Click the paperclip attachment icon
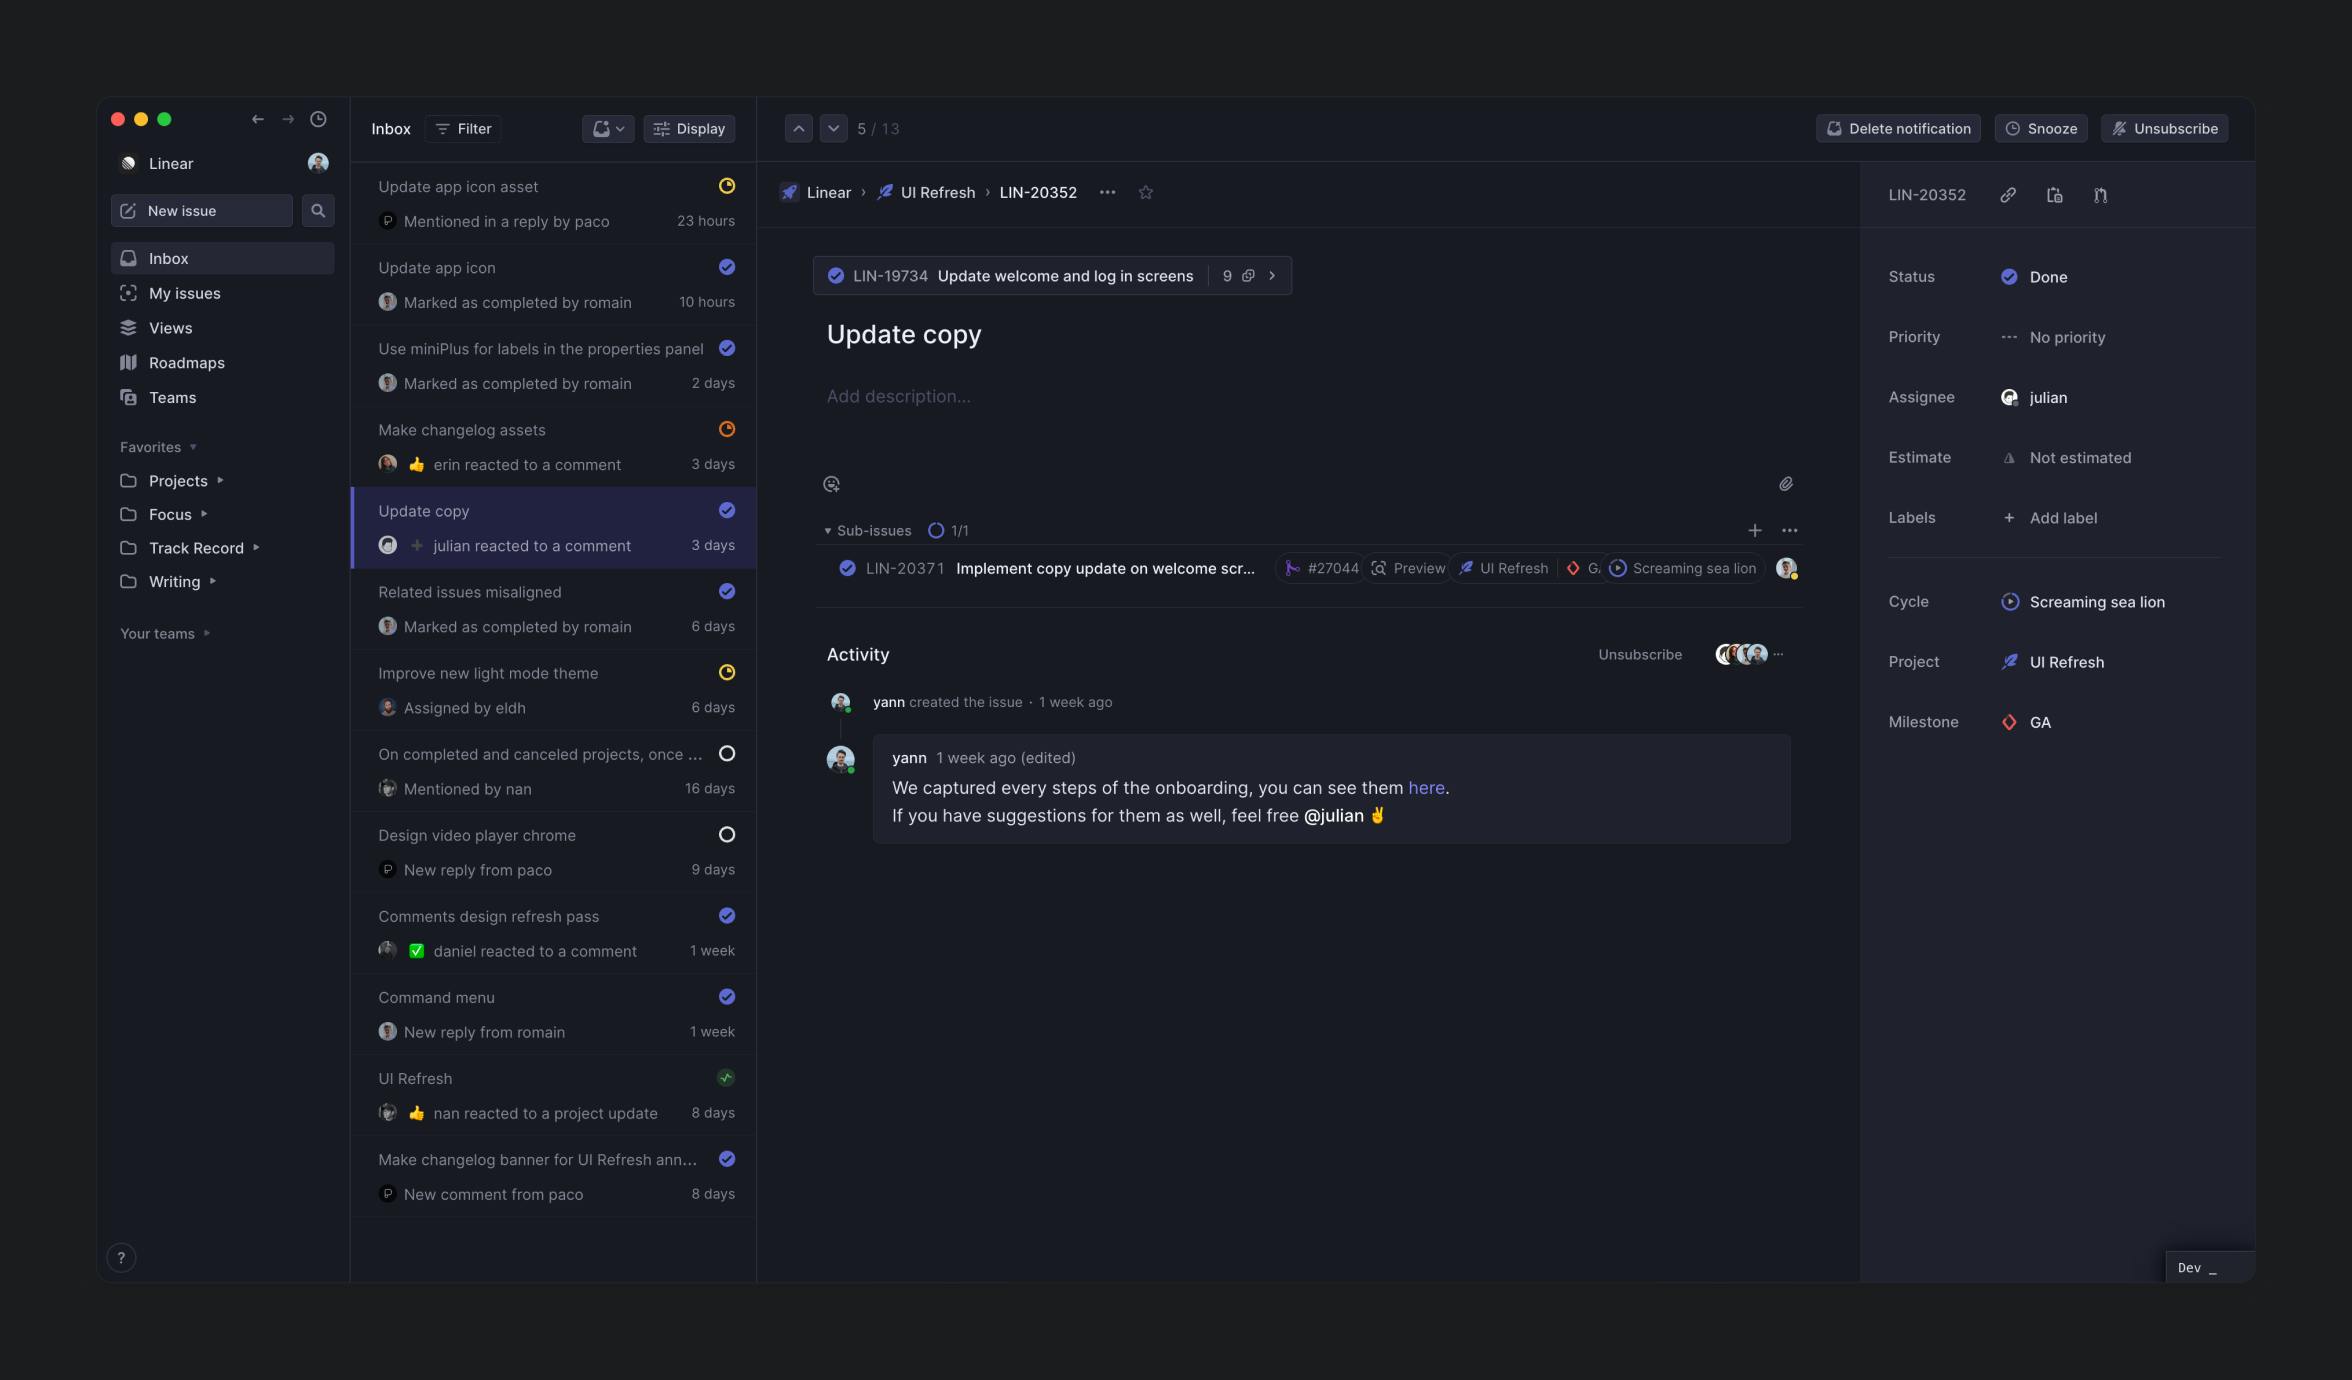This screenshot has height=1380, width=2352. (x=1786, y=484)
